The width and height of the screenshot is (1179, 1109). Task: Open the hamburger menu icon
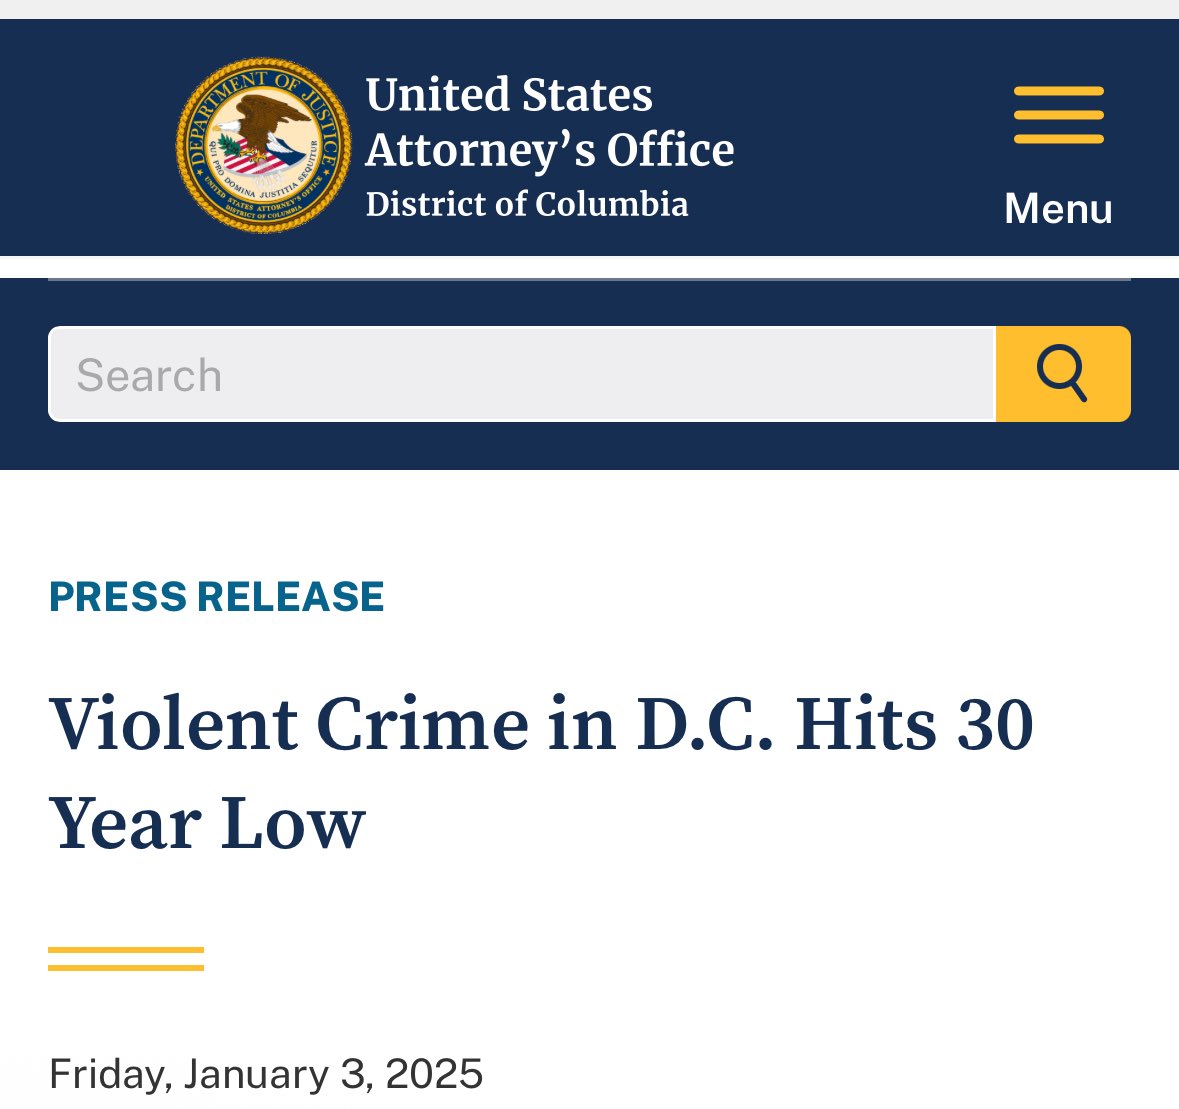tap(1058, 115)
